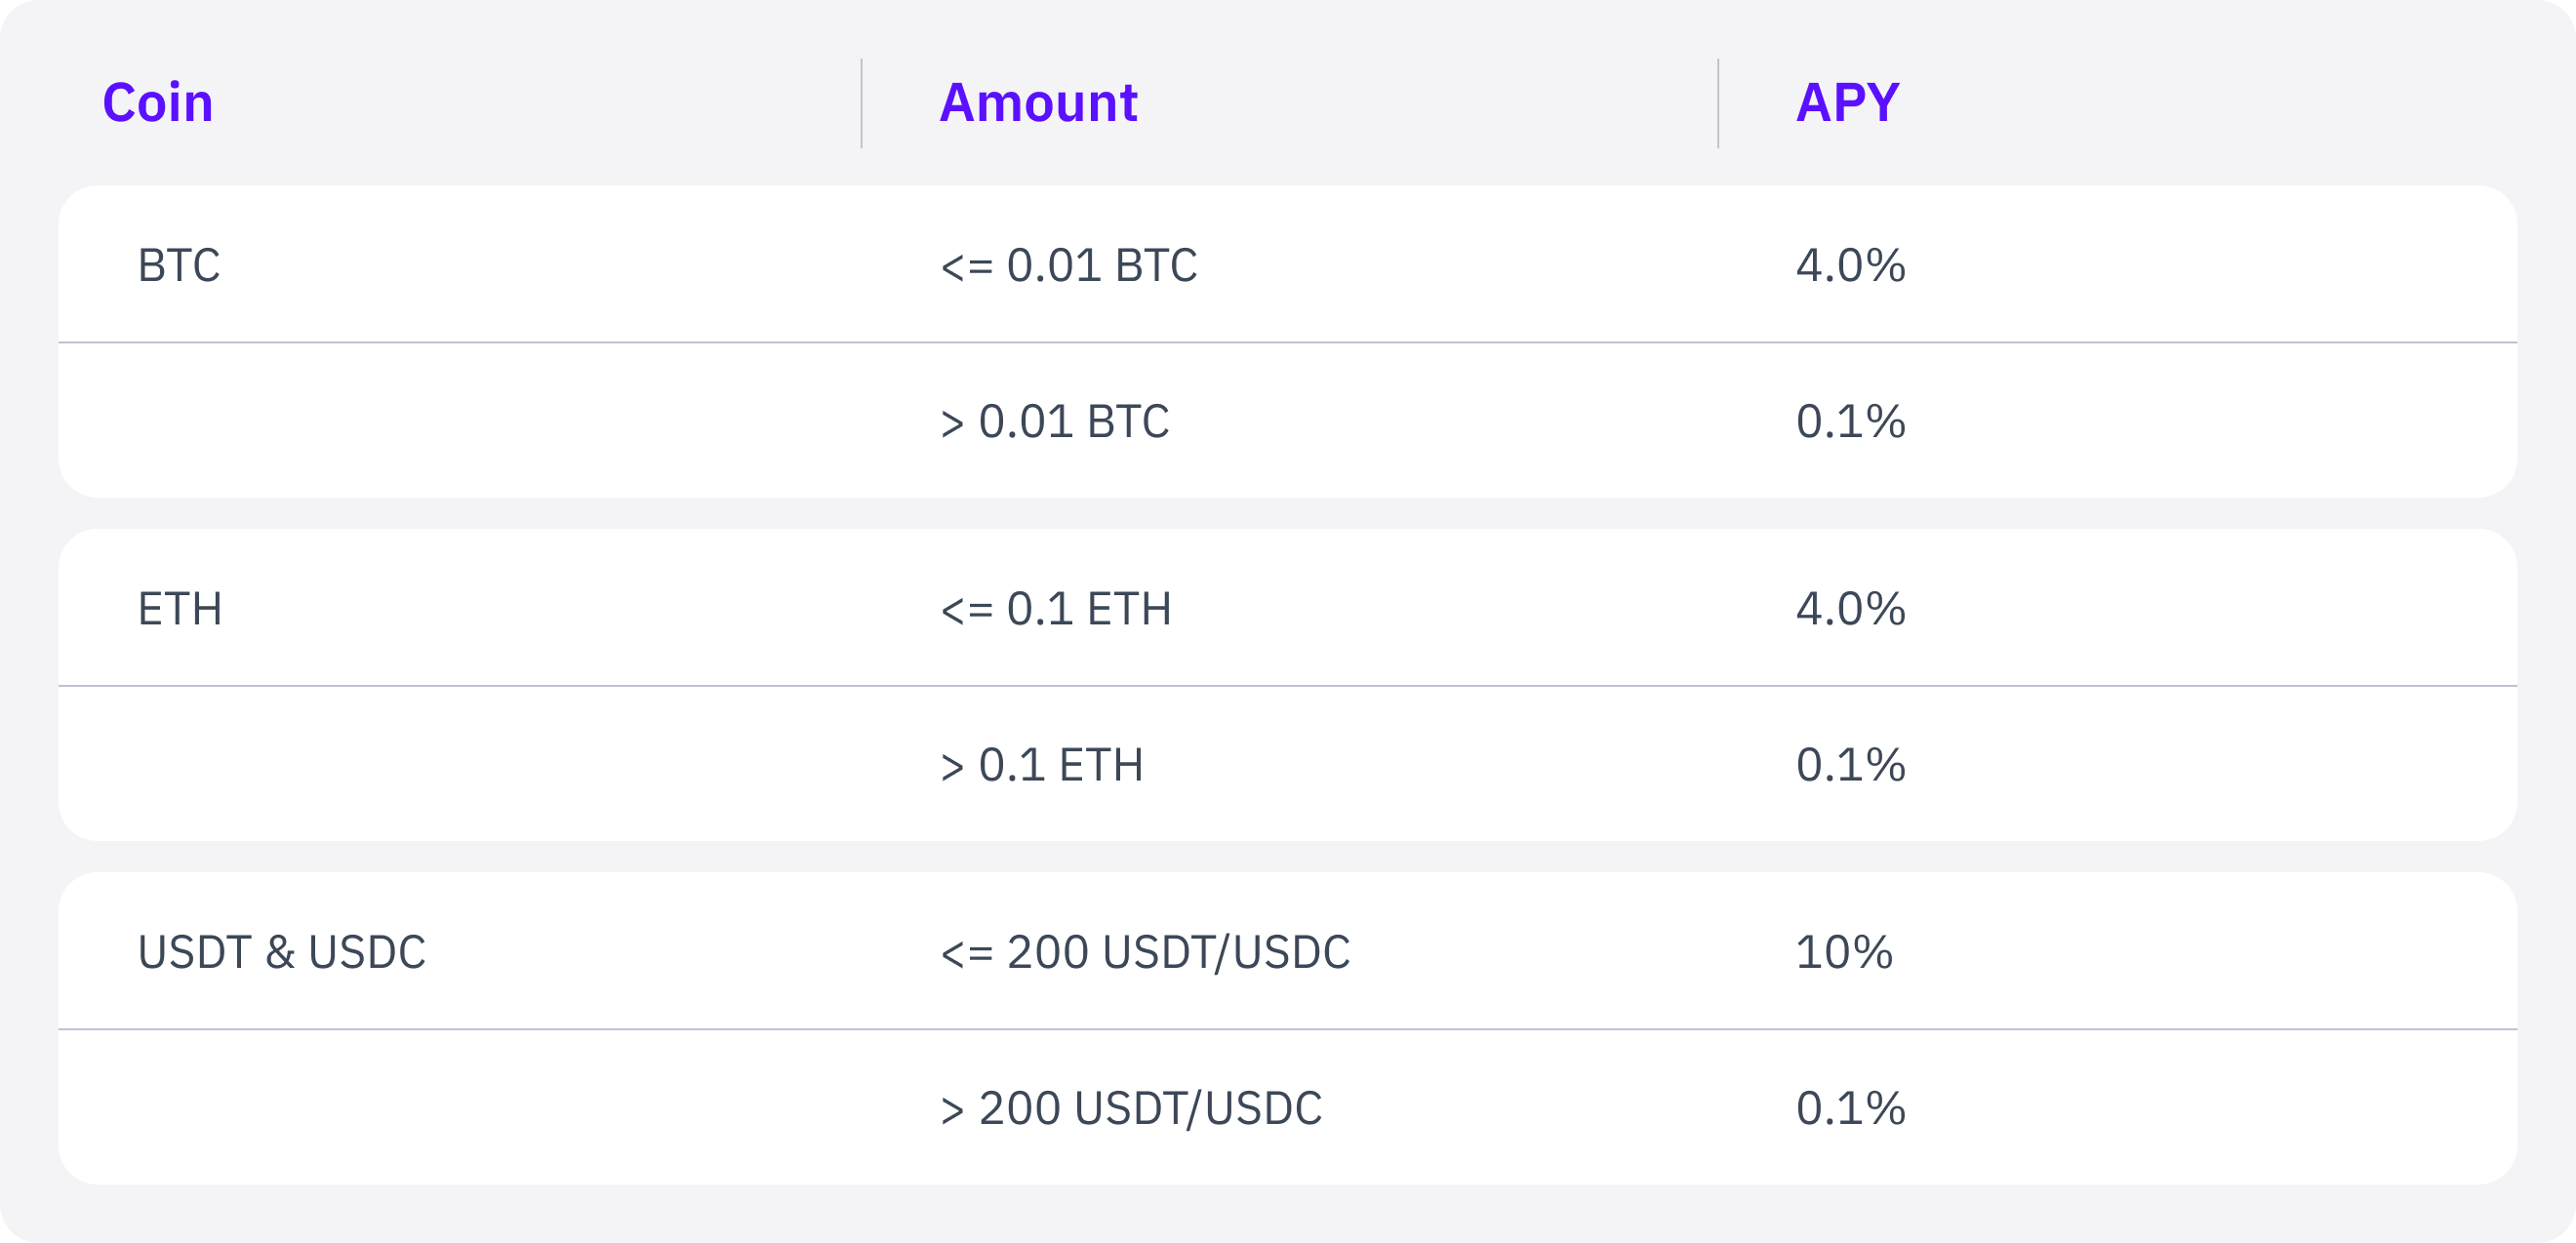Click the '<= 0.1 ETH' amount cell
This screenshot has width=2576, height=1243.
point(1056,609)
